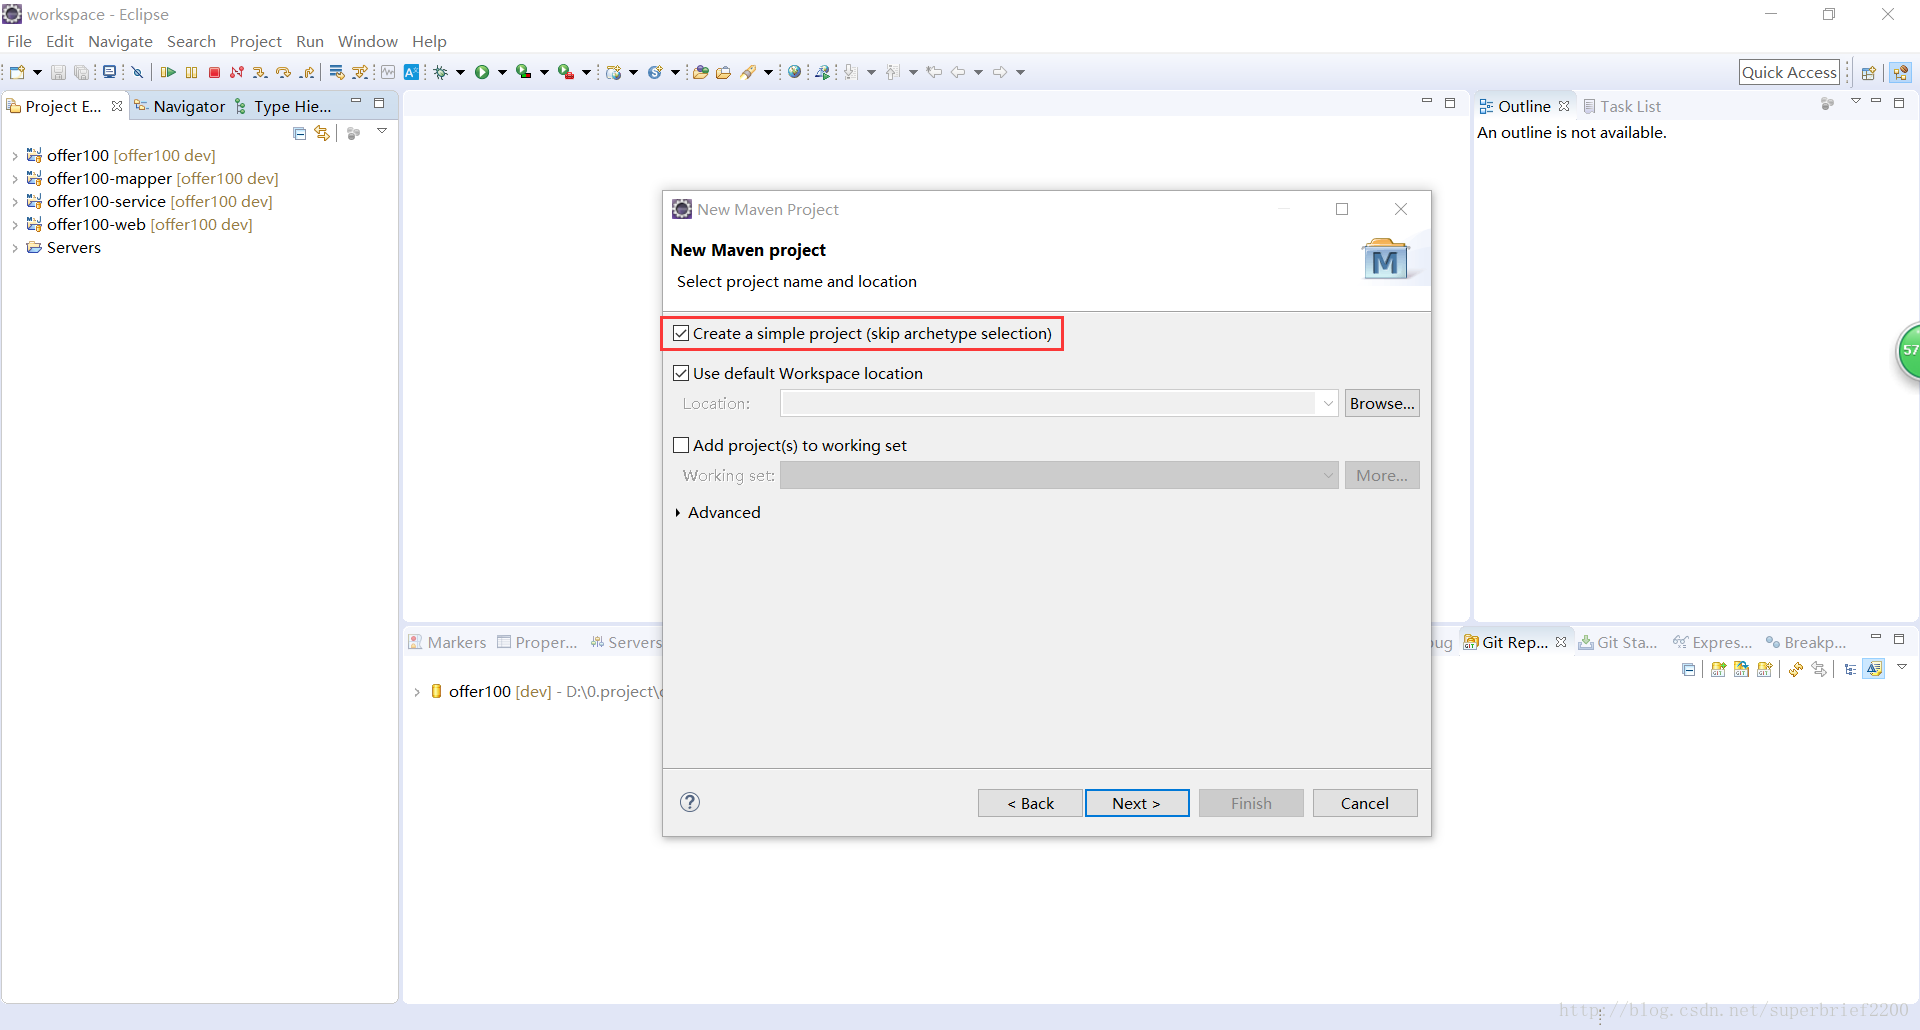
Task: Expand the offer100-web project node
Action: pyautogui.click(x=15, y=225)
